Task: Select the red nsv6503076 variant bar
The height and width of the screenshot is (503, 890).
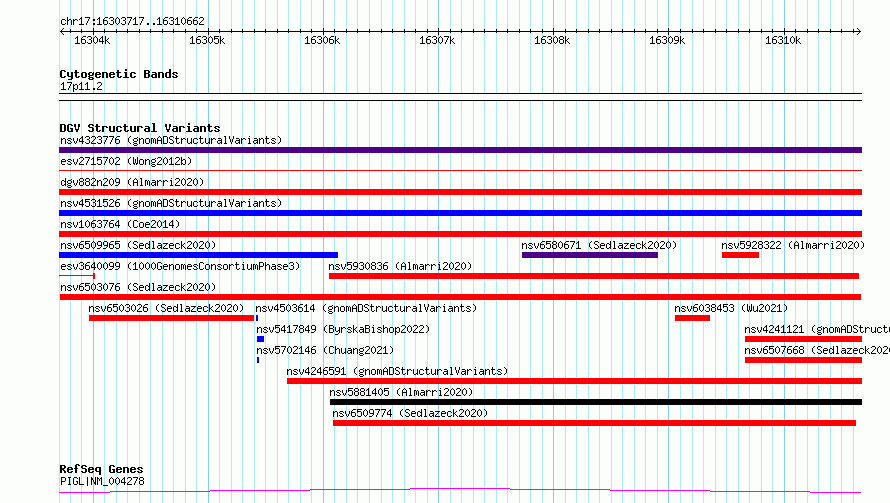Action: 460,297
